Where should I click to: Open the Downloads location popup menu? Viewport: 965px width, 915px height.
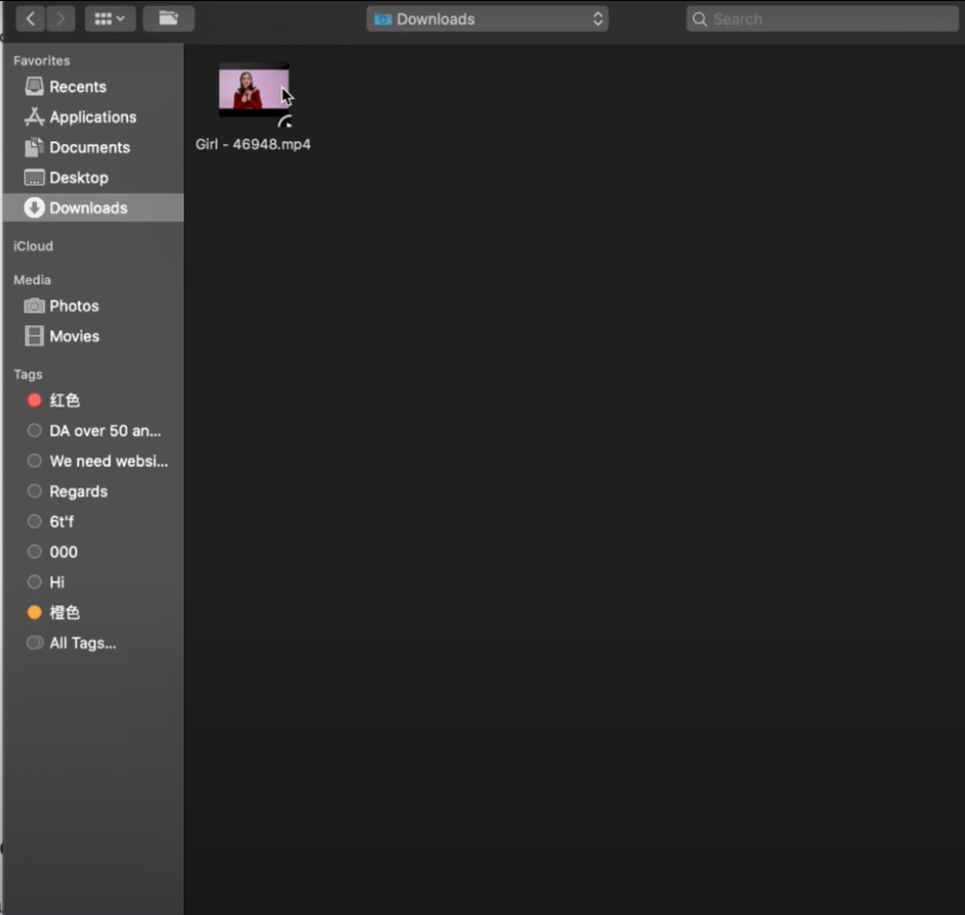click(x=487, y=19)
